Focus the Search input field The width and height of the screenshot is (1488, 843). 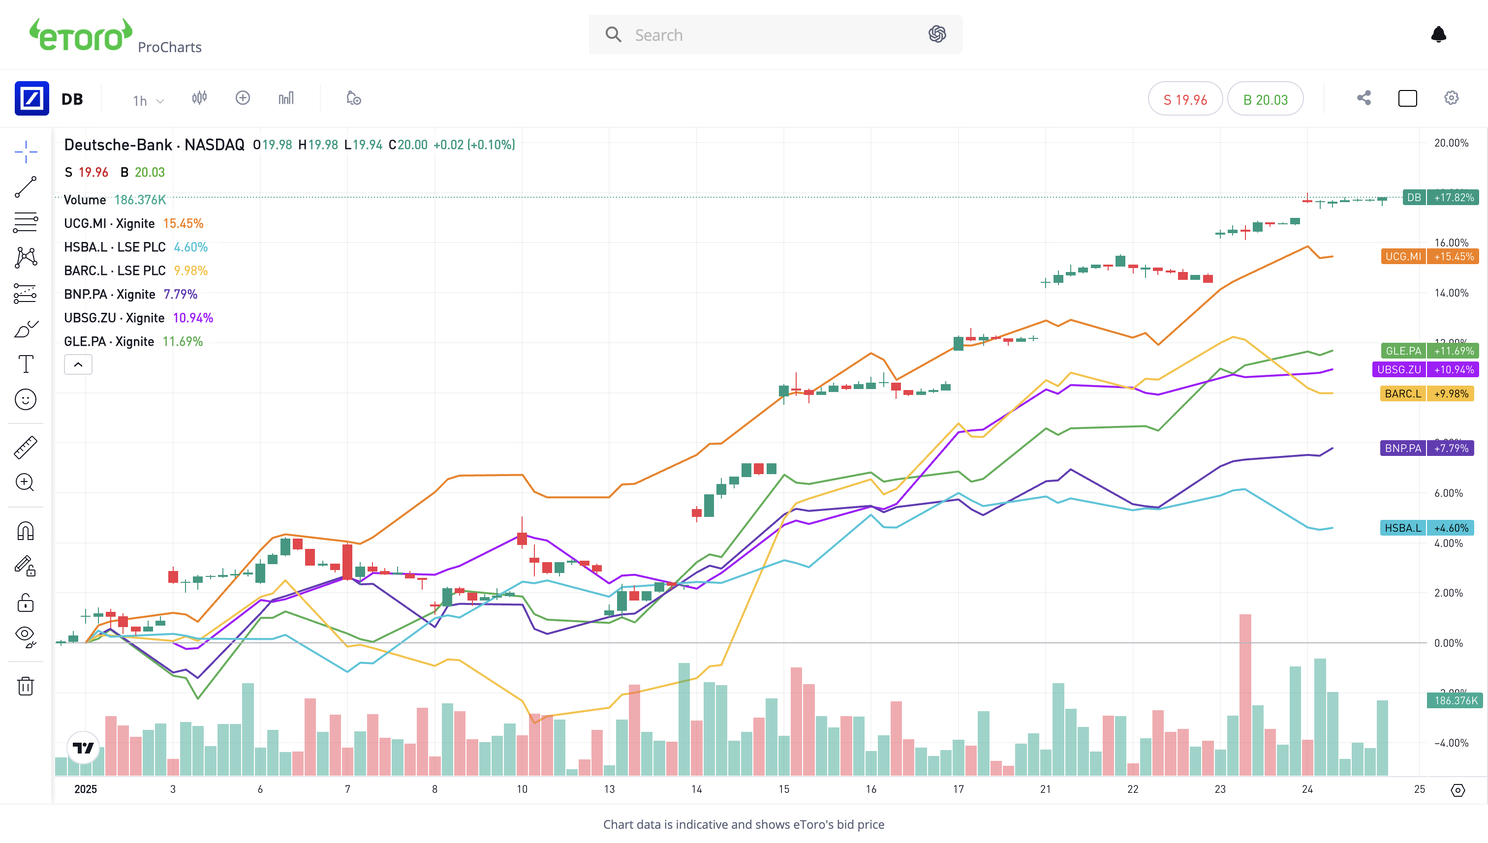[775, 35]
